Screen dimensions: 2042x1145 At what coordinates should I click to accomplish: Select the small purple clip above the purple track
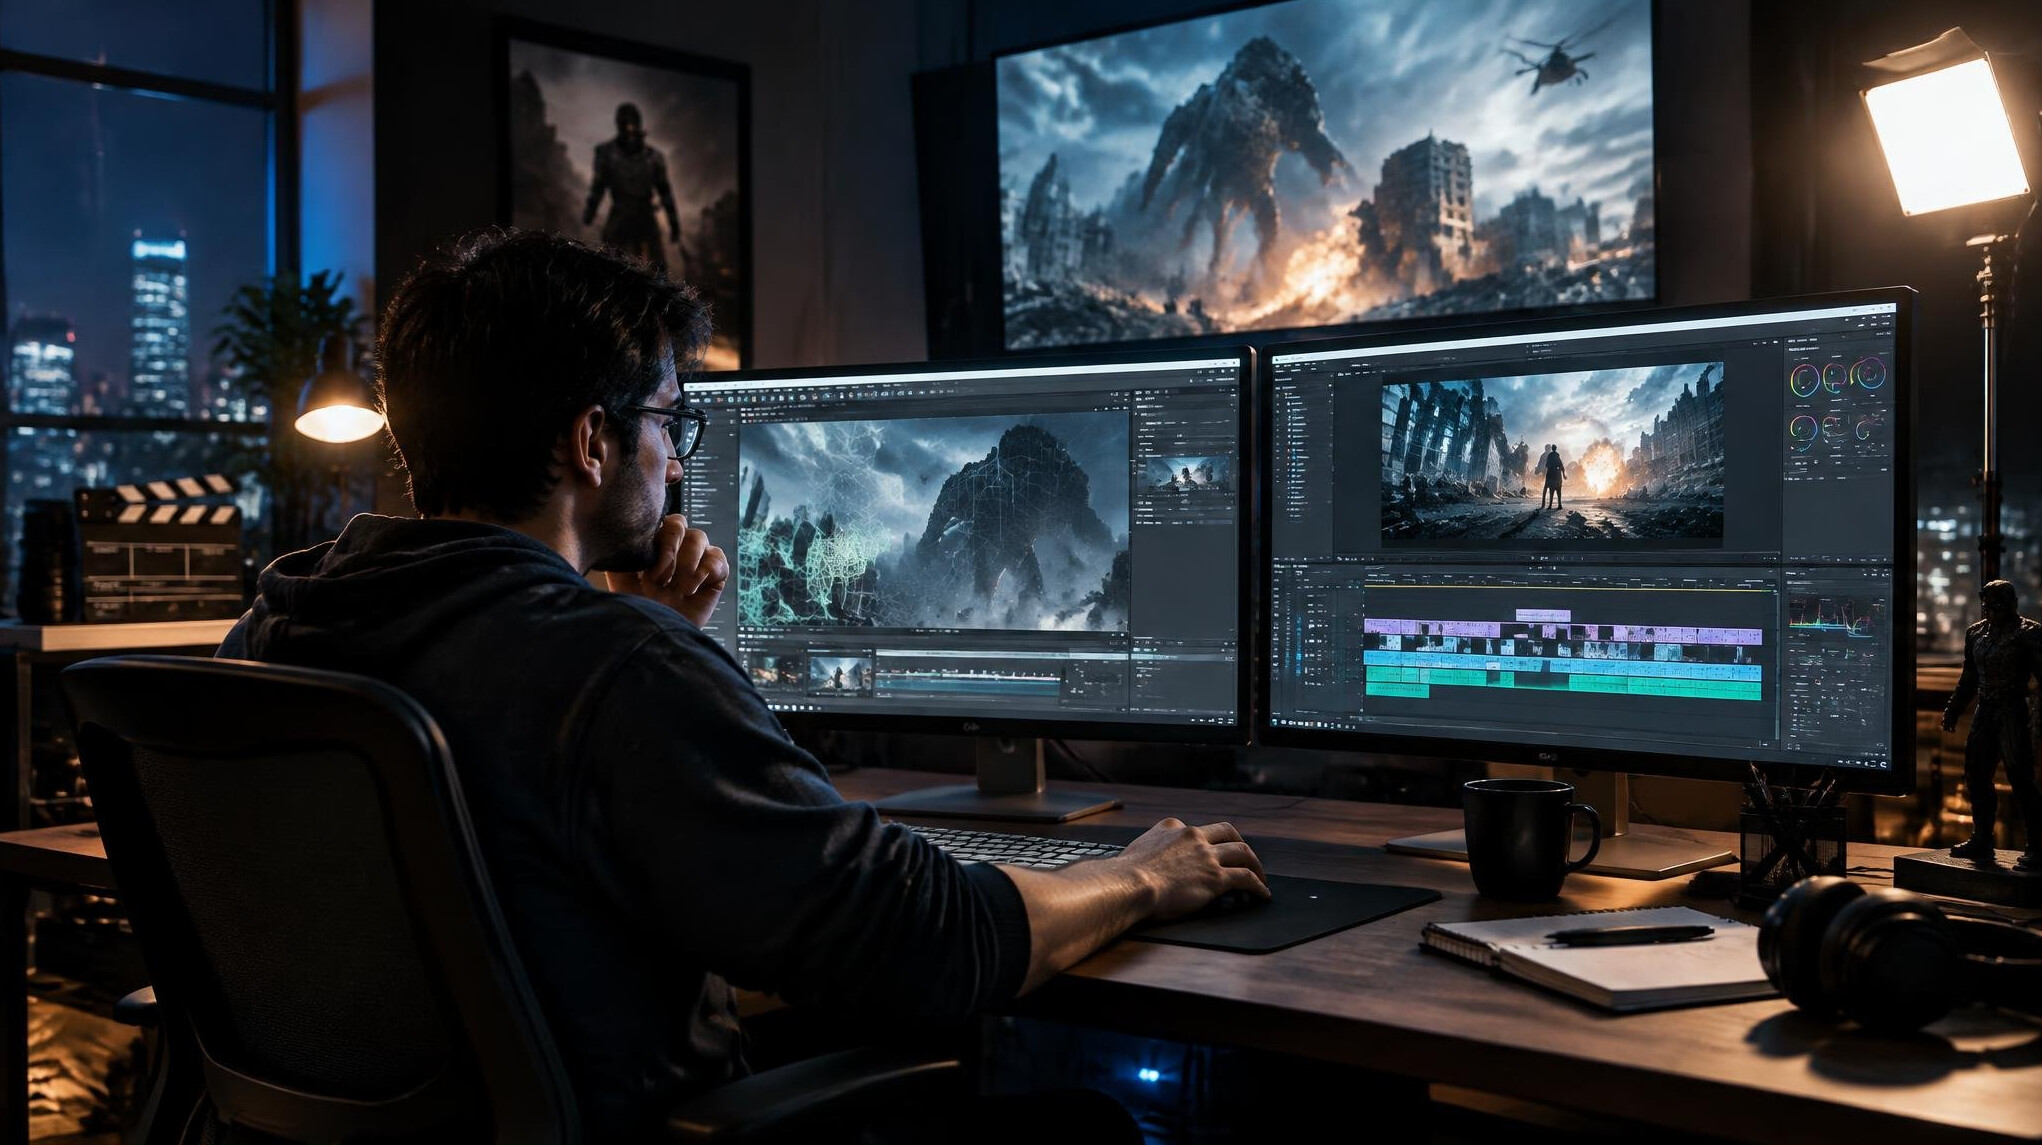click(x=1543, y=615)
